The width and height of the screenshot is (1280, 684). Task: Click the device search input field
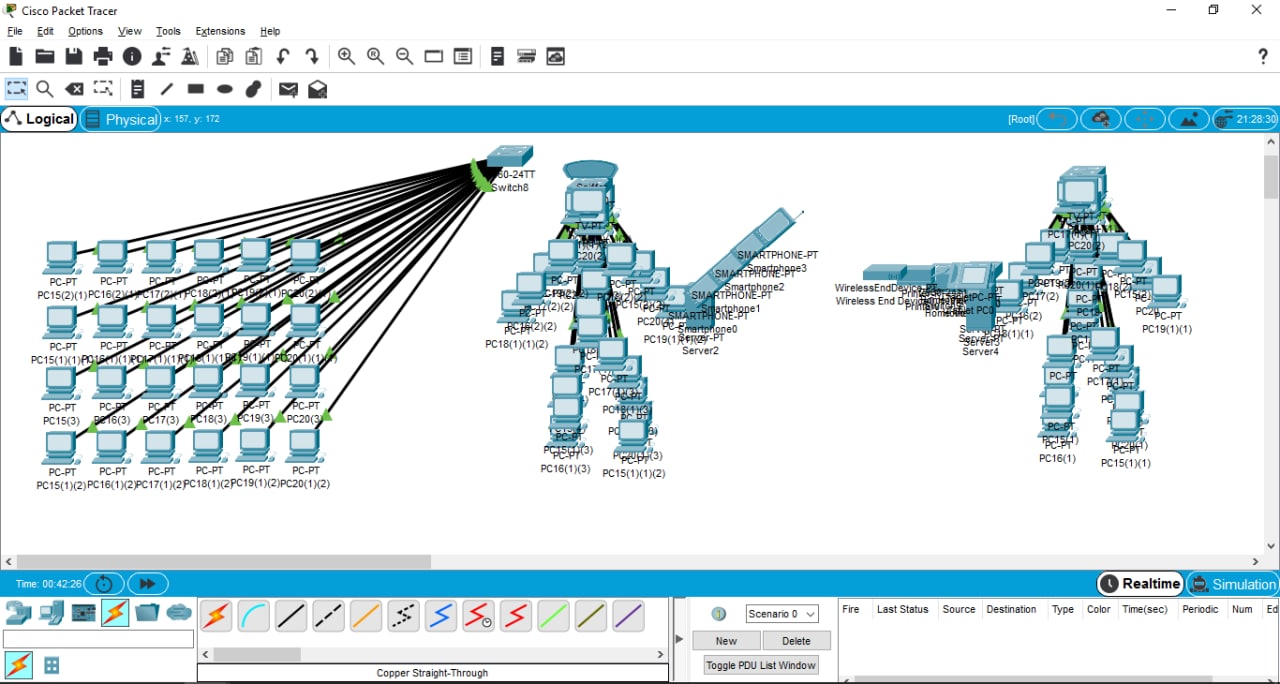point(98,639)
